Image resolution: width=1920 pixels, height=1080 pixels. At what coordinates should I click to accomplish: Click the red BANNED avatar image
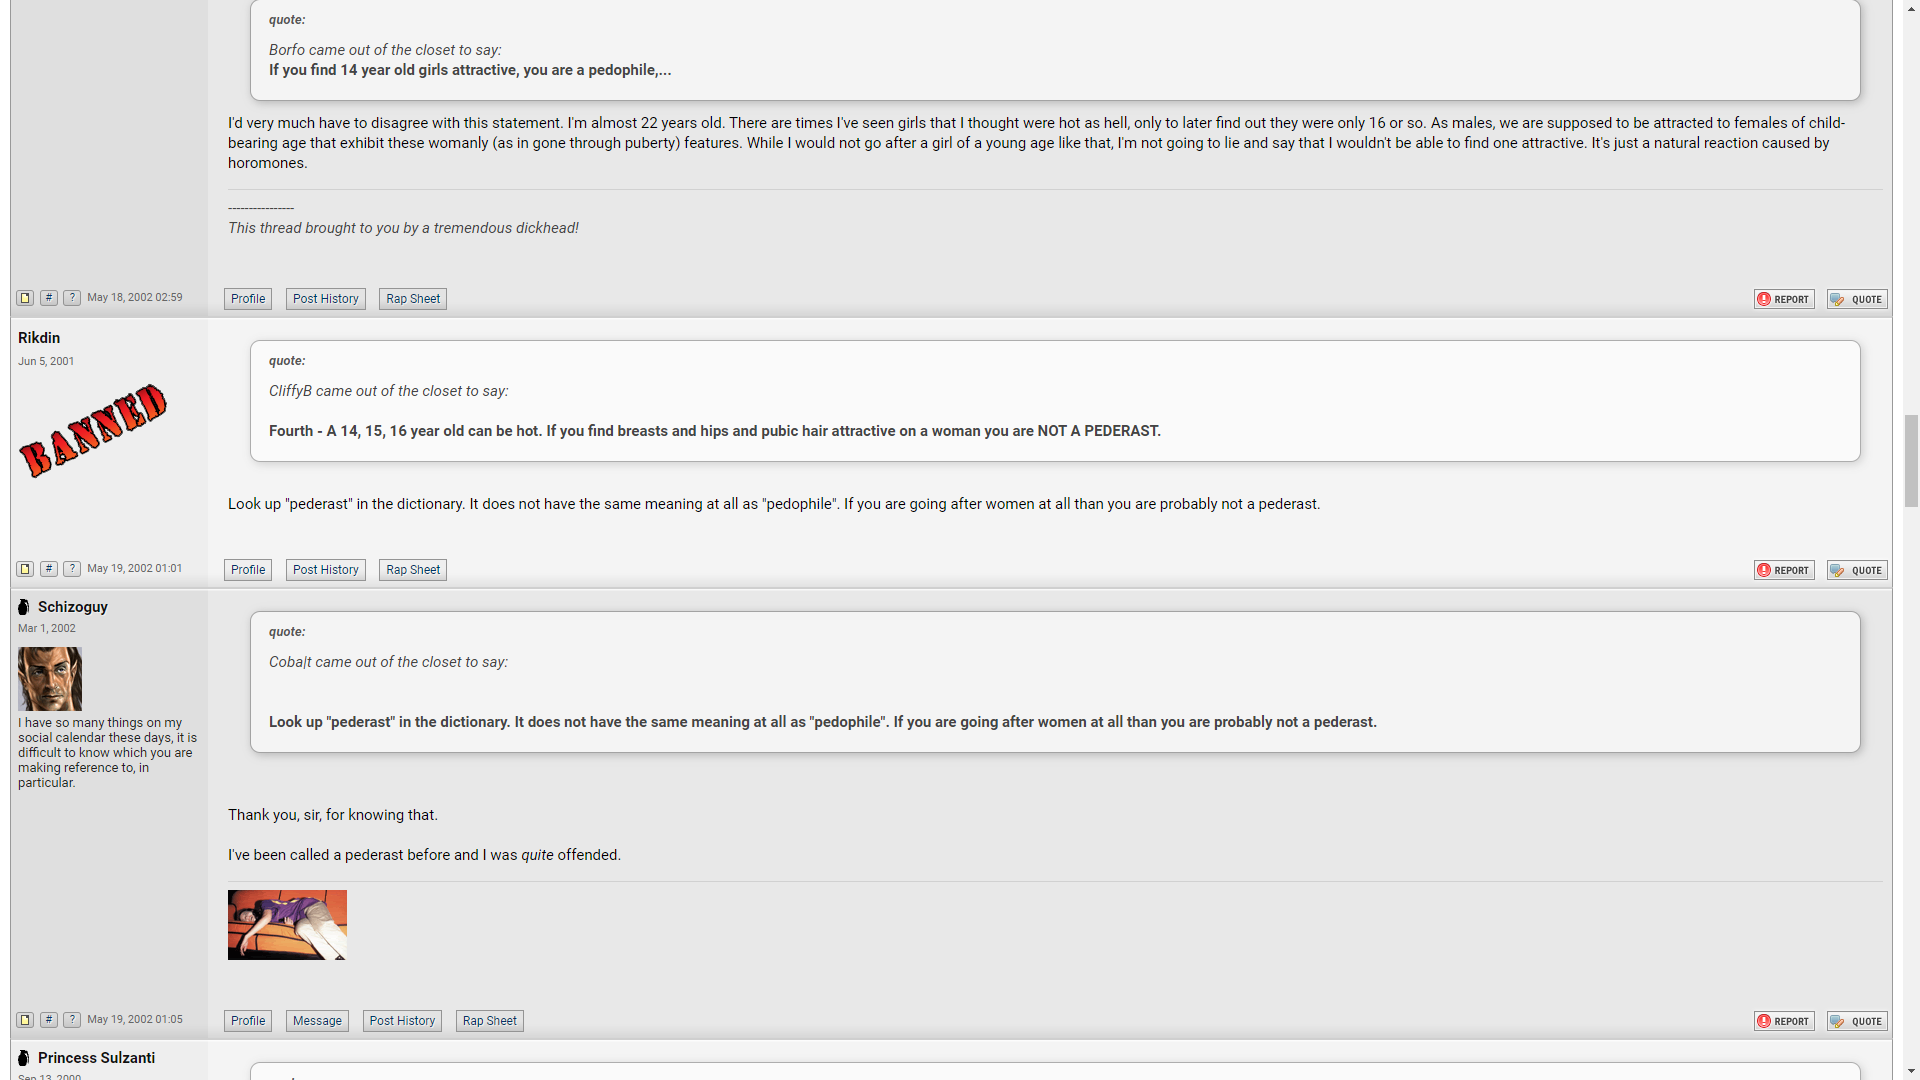pos(93,431)
